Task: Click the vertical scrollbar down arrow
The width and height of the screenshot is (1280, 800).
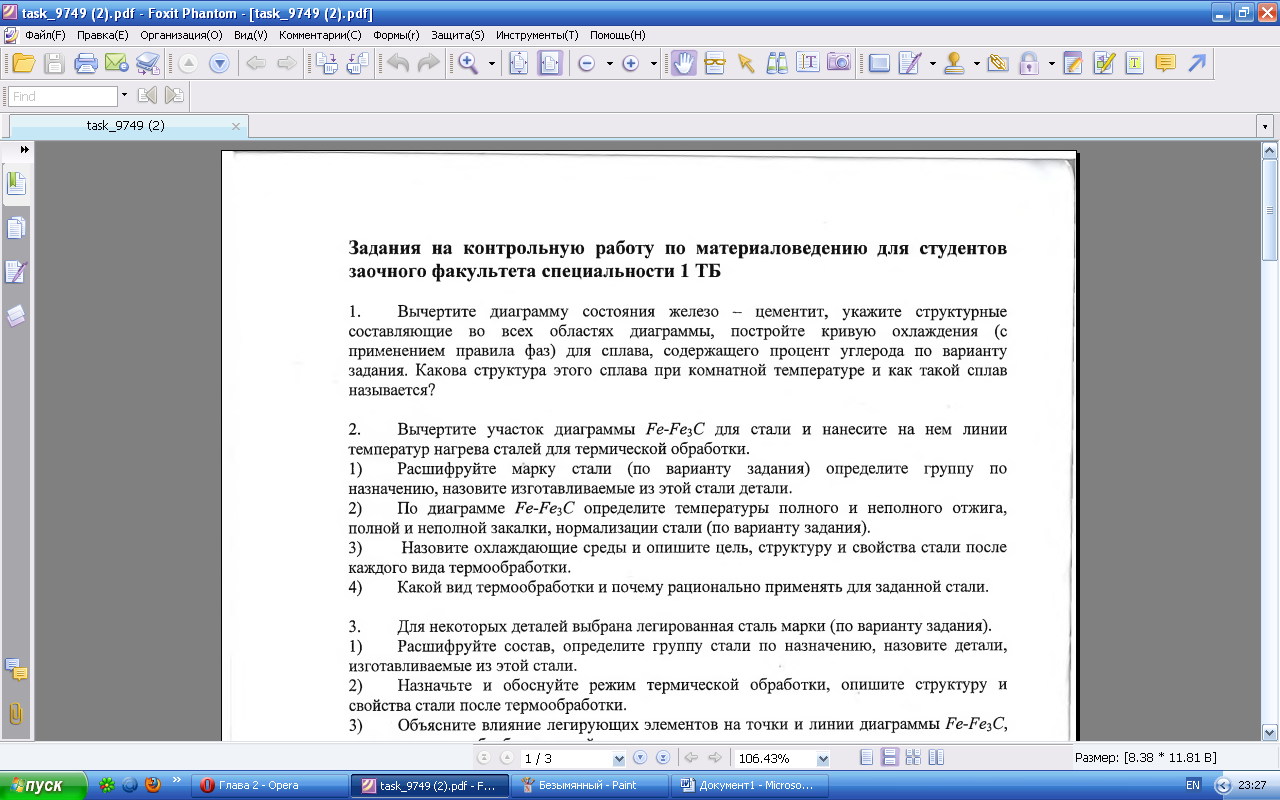Action: click(1270, 733)
